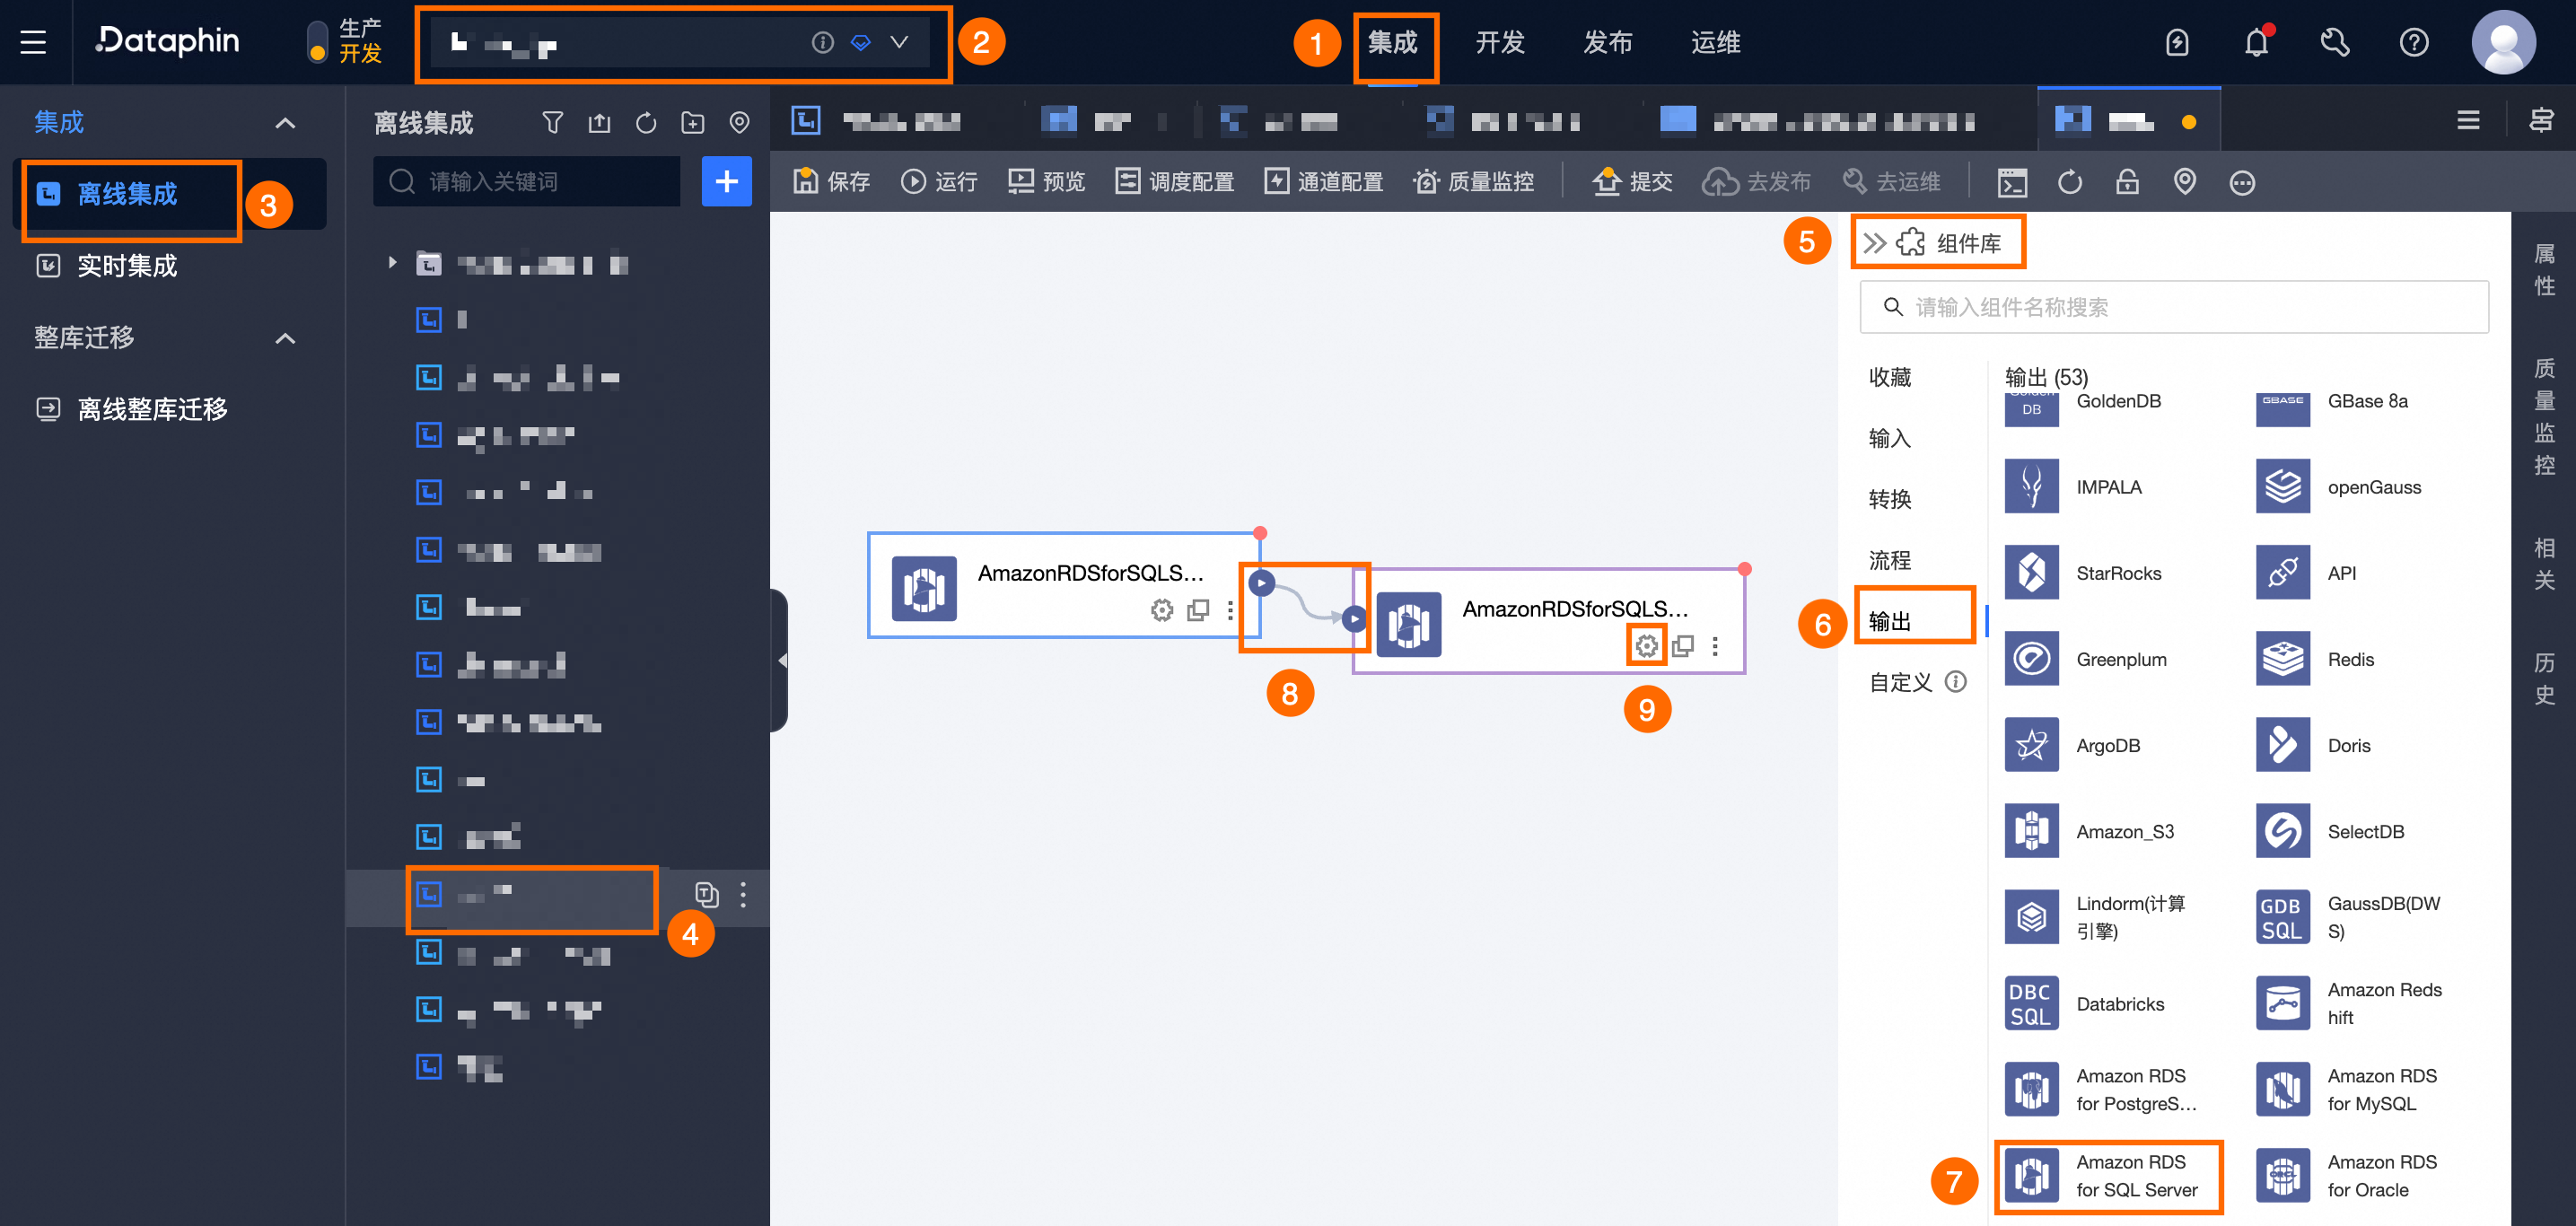
Task: Click the blue plus button to add task
Action: point(727,181)
